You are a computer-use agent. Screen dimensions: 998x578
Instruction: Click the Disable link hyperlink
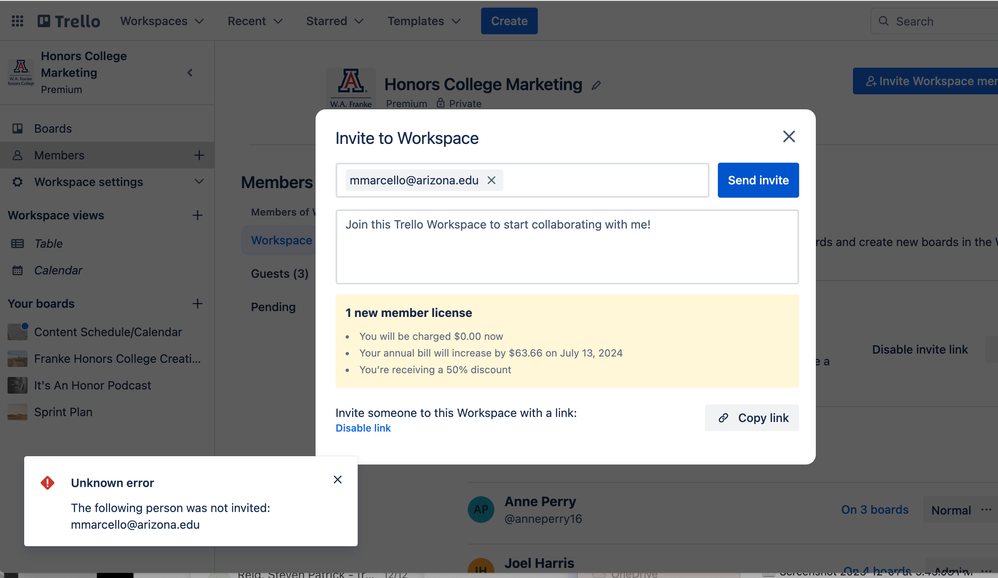pyautogui.click(x=363, y=428)
